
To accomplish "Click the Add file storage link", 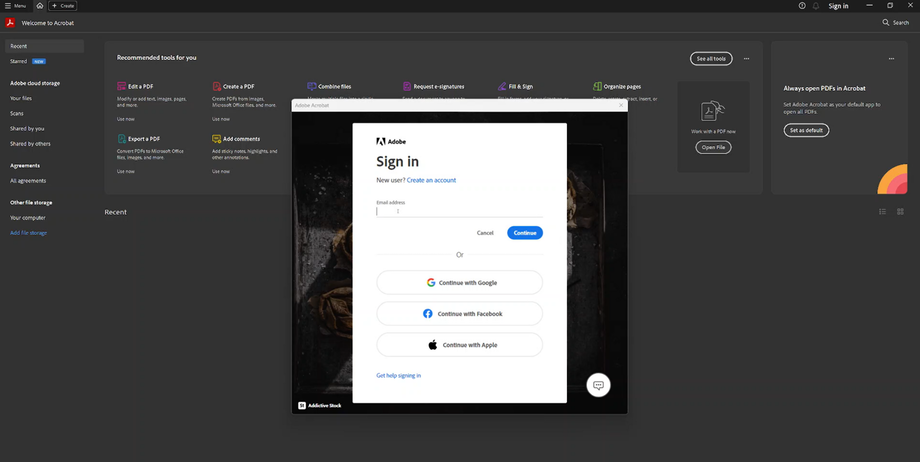I will pos(29,233).
